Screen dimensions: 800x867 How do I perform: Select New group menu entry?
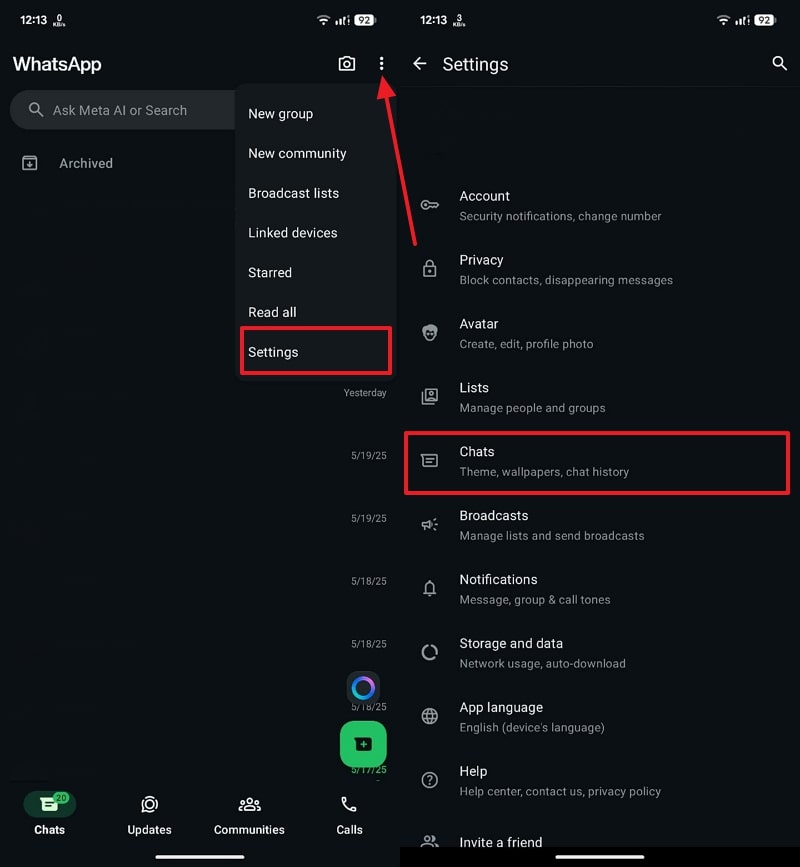tap(281, 114)
